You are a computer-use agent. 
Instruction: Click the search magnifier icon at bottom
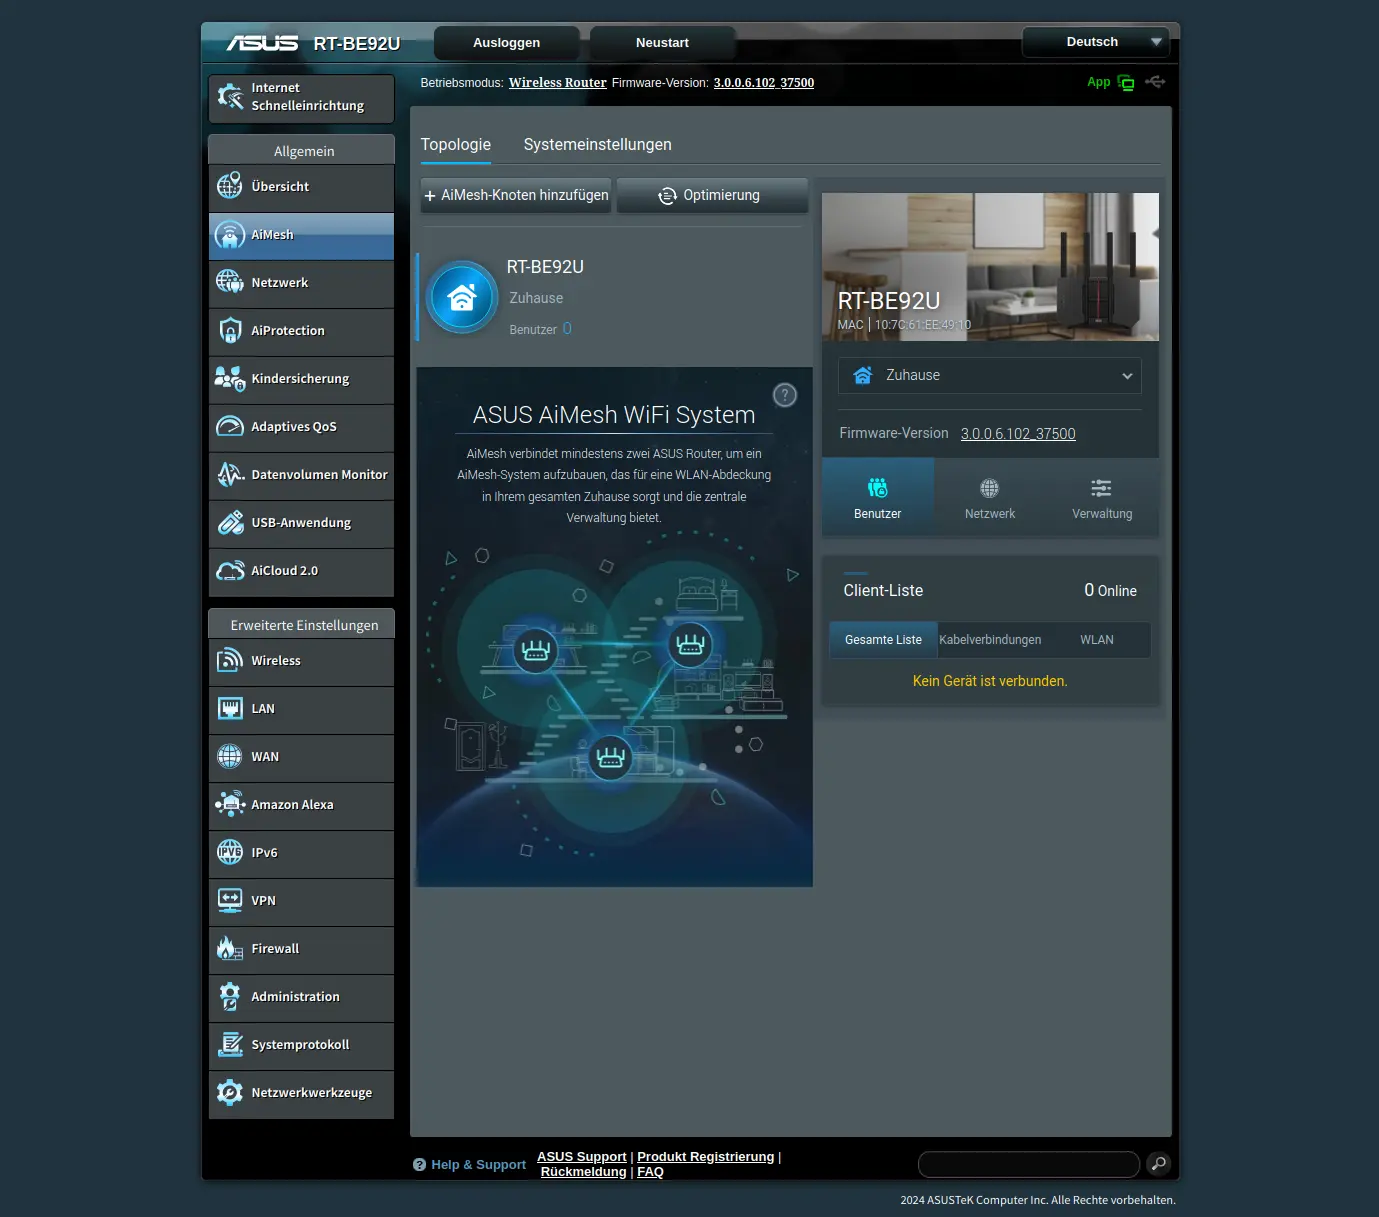tap(1158, 1163)
